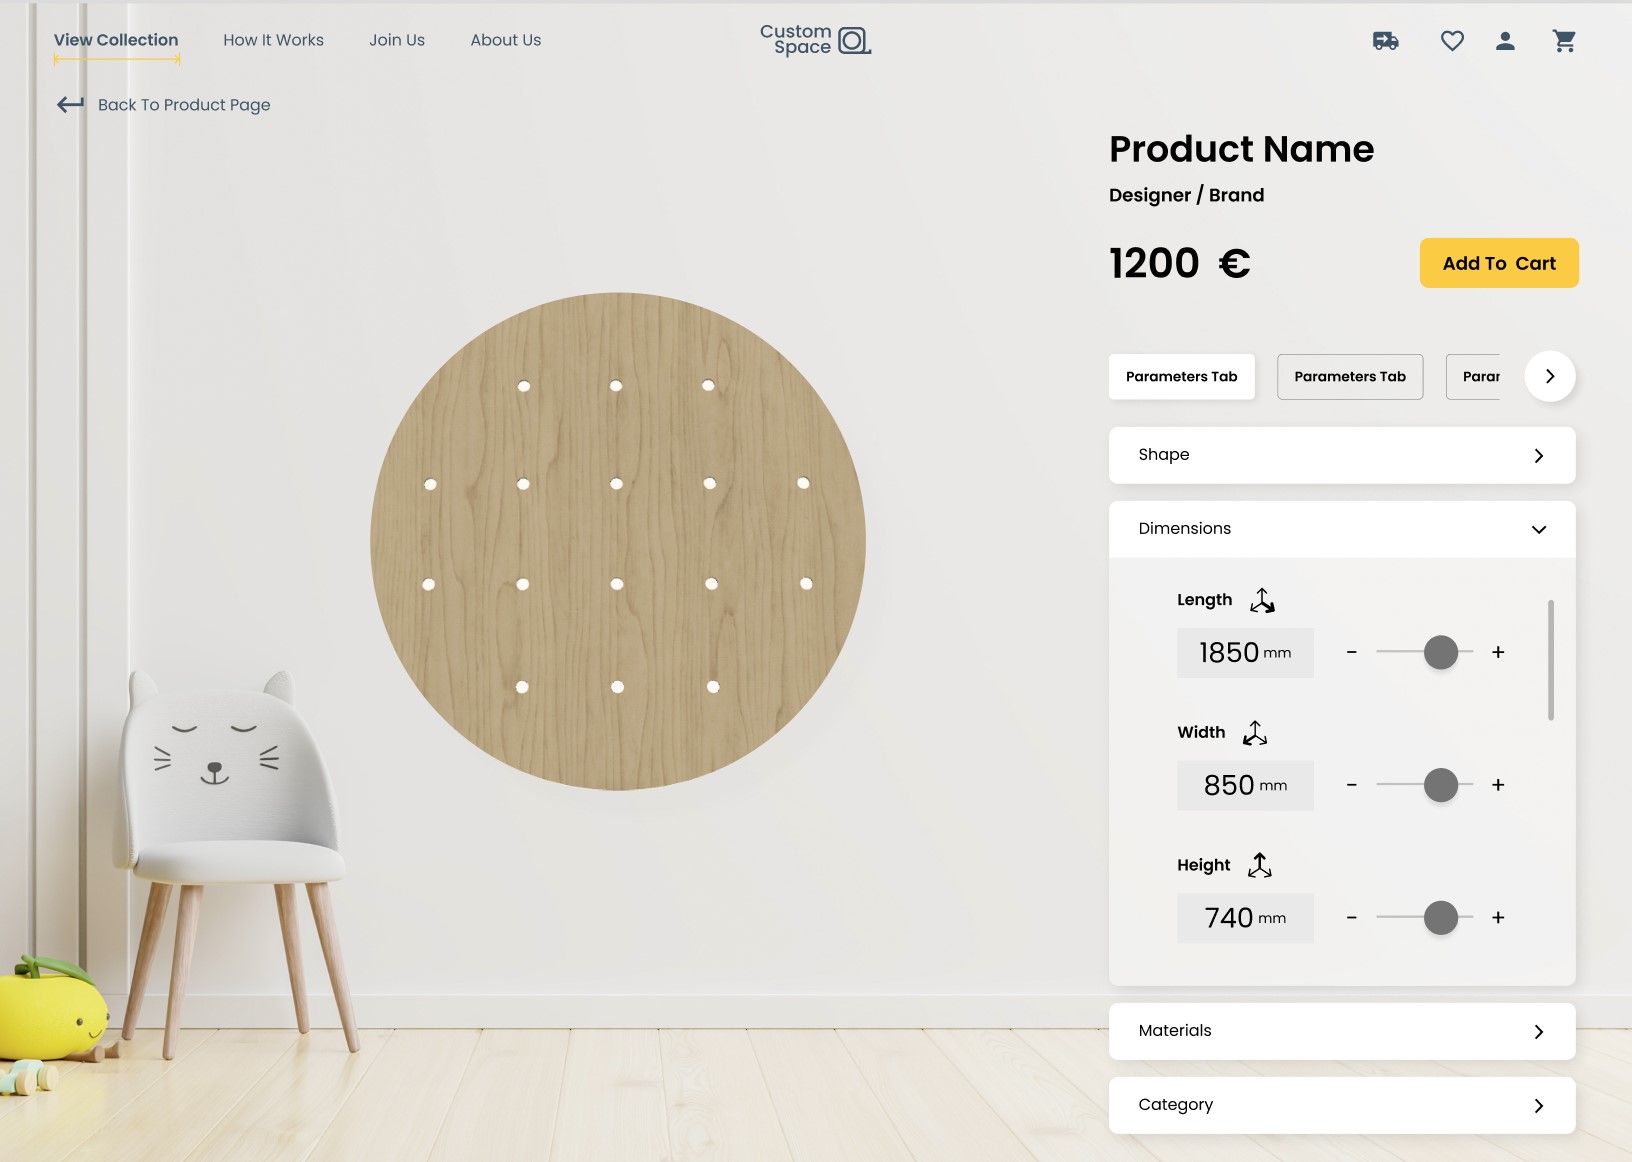Select the partially hidden third parameters tab
This screenshot has height=1162, width=1632.
(x=1473, y=377)
